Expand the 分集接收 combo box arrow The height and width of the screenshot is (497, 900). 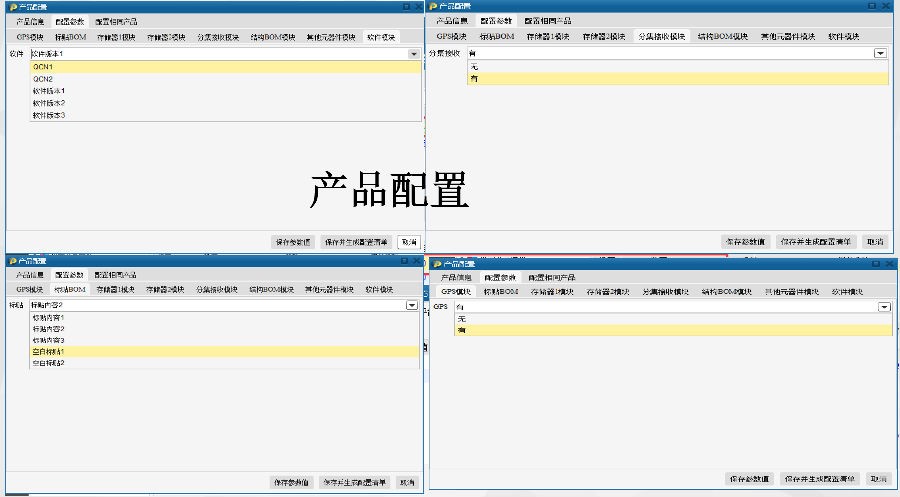880,53
